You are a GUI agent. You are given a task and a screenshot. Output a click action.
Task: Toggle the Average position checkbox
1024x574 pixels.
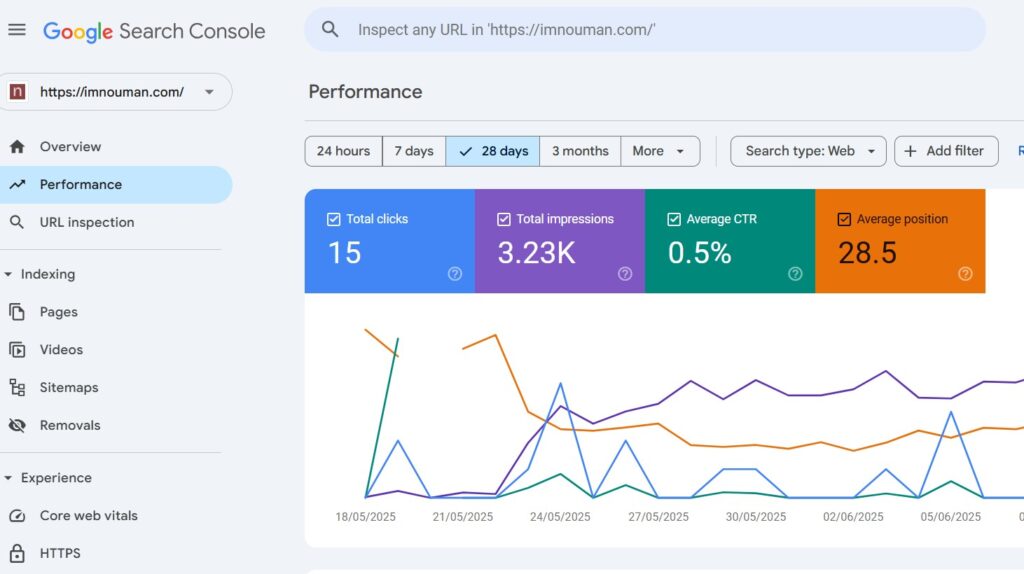(x=844, y=219)
